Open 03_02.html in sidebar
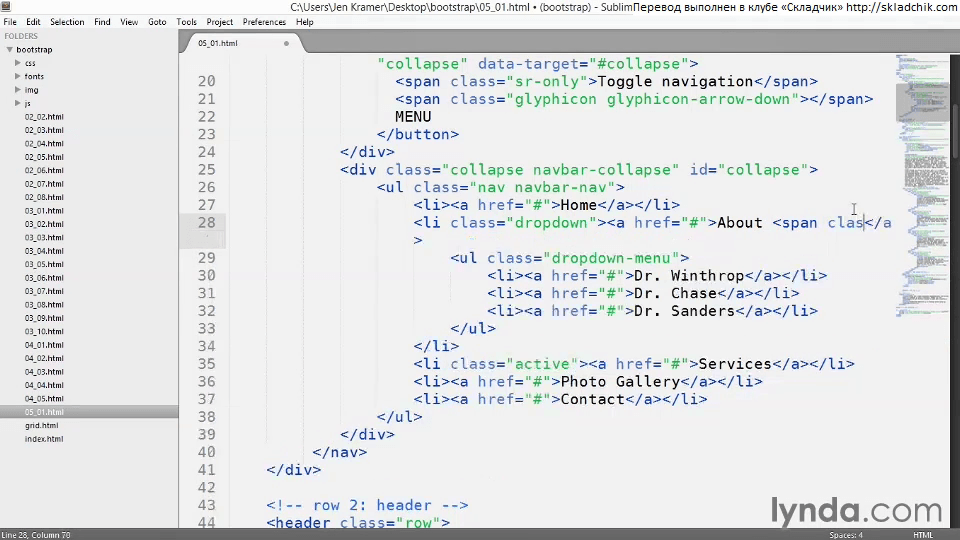The height and width of the screenshot is (540, 960). (x=44, y=225)
